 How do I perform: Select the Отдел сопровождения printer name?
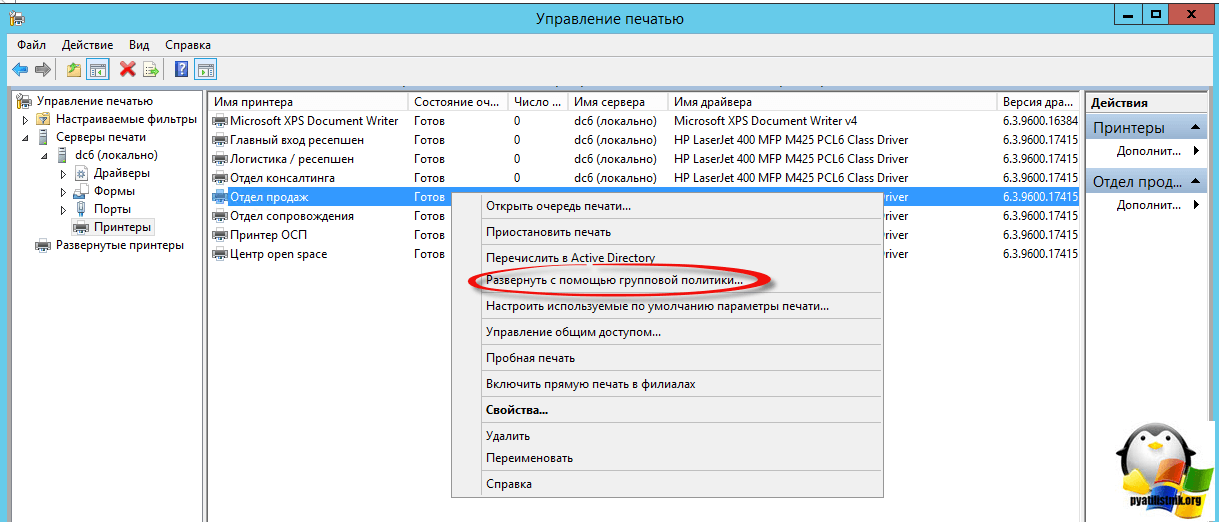coord(292,216)
